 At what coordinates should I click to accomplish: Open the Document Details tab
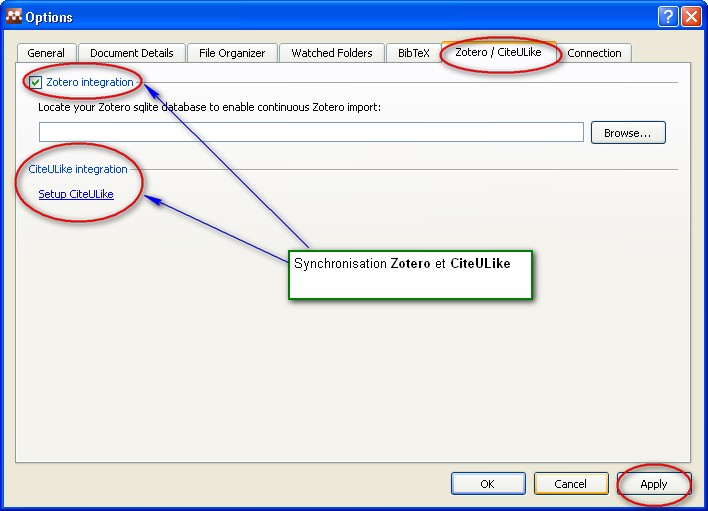point(131,53)
